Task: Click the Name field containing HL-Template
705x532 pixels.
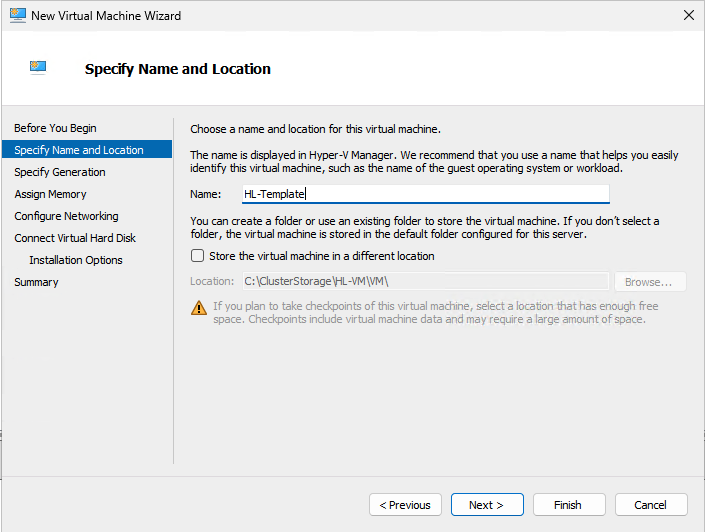Action: [425, 194]
